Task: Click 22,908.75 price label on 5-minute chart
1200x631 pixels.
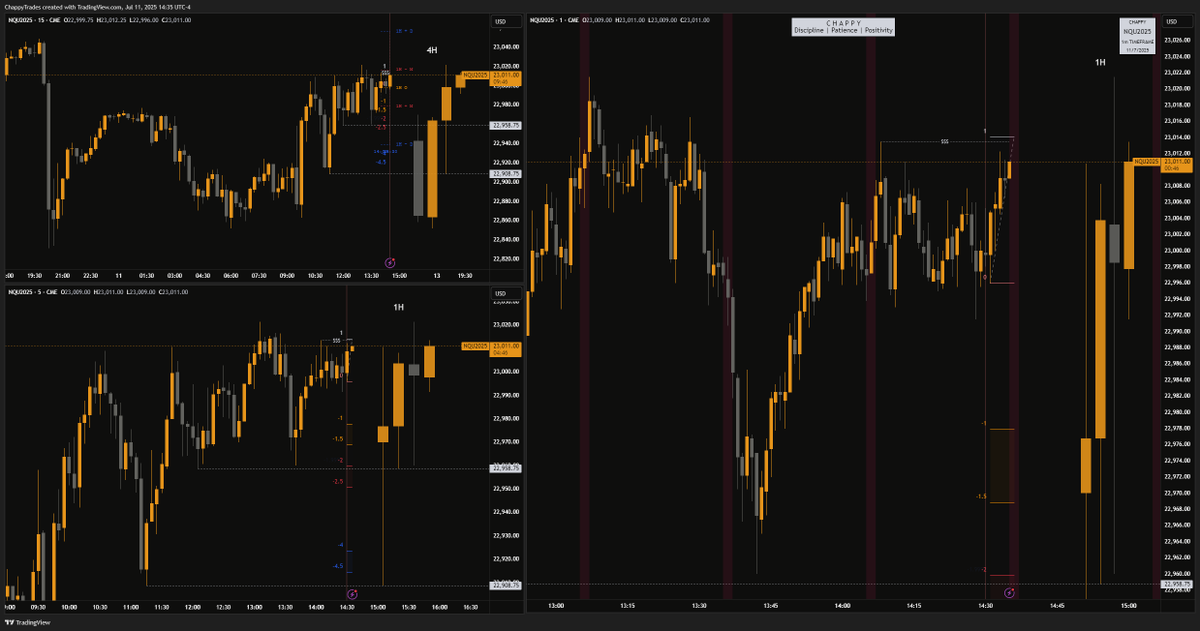Action: click(x=506, y=585)
